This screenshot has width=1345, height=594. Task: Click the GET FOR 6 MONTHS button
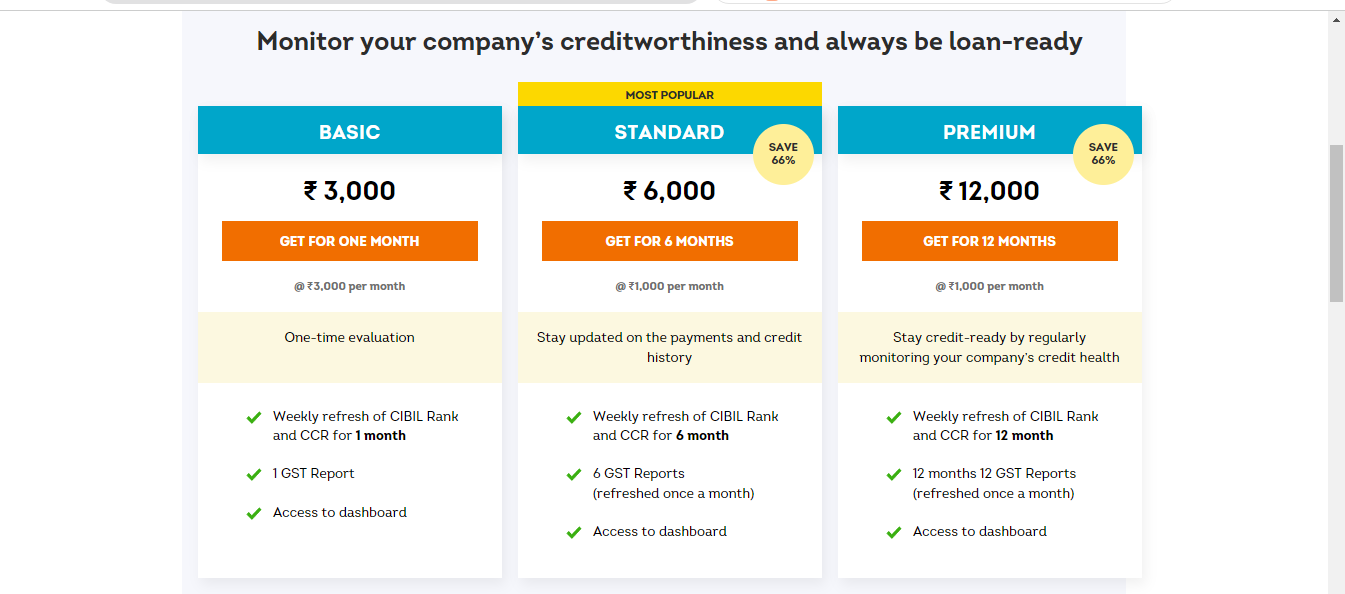[x=669, y=241]
